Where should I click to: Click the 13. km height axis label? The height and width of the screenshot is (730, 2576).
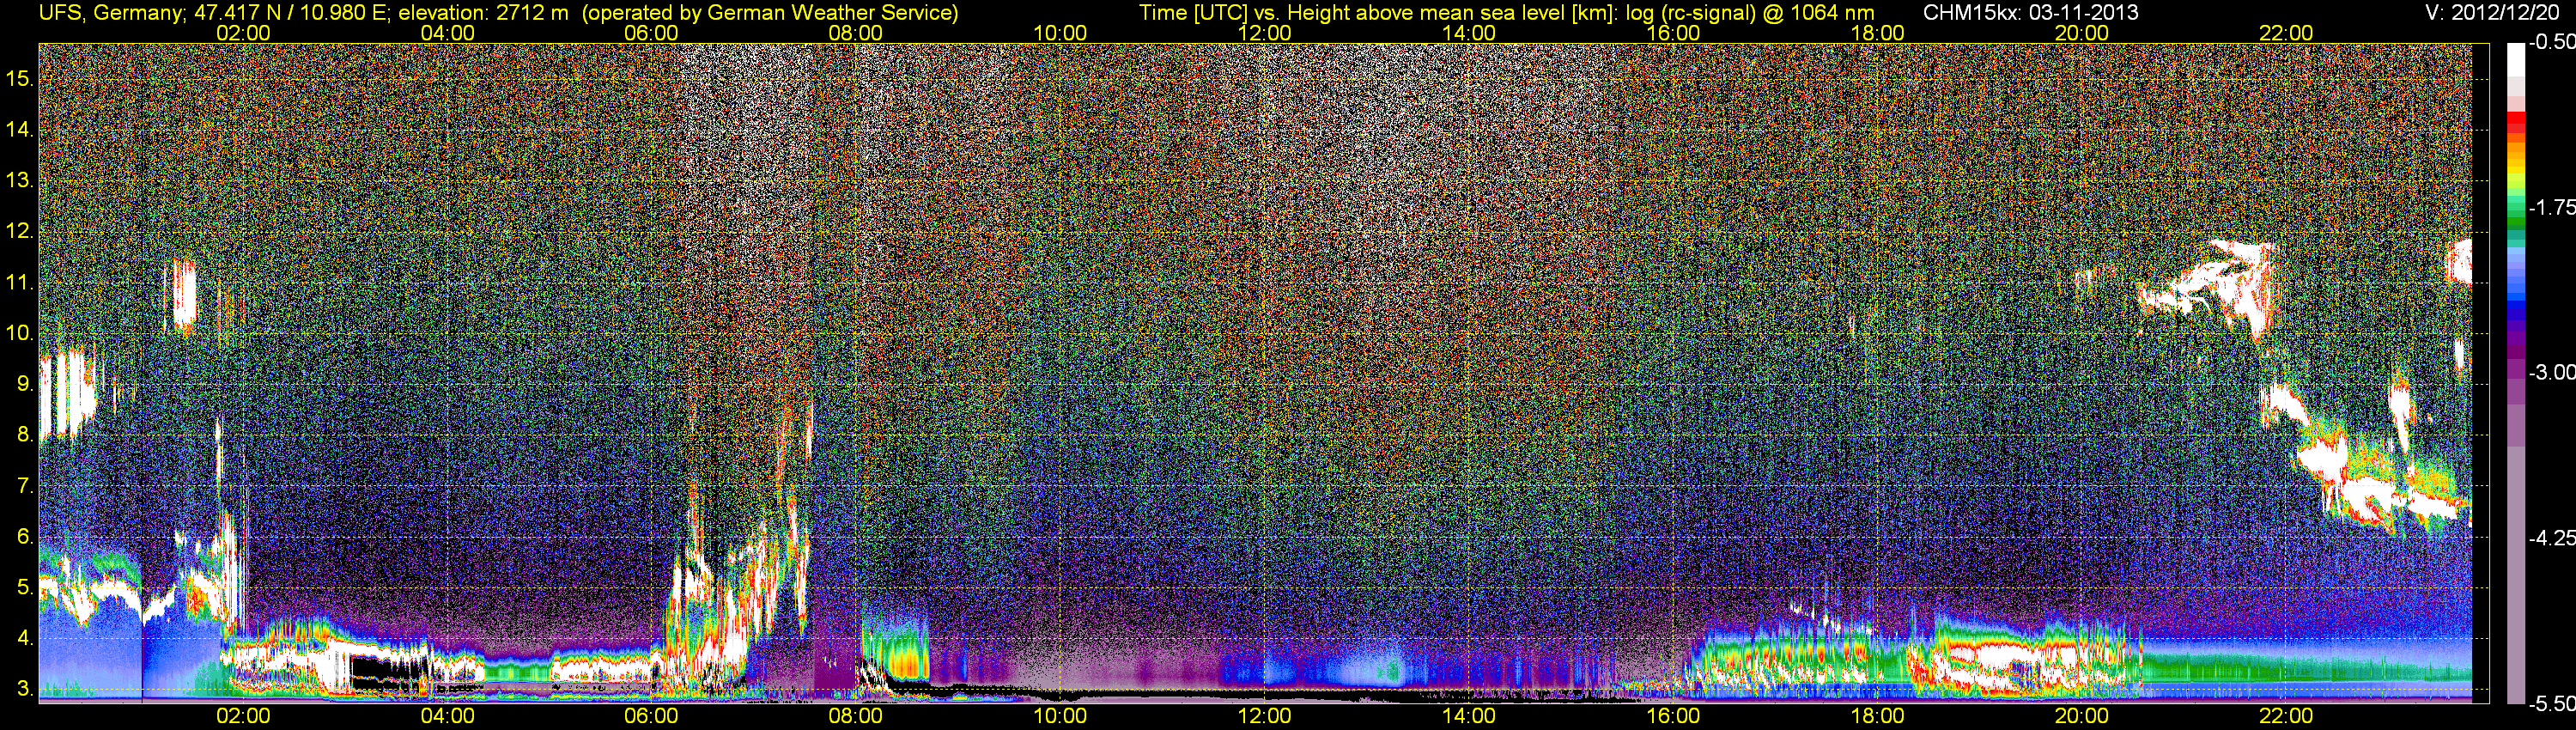20,180
